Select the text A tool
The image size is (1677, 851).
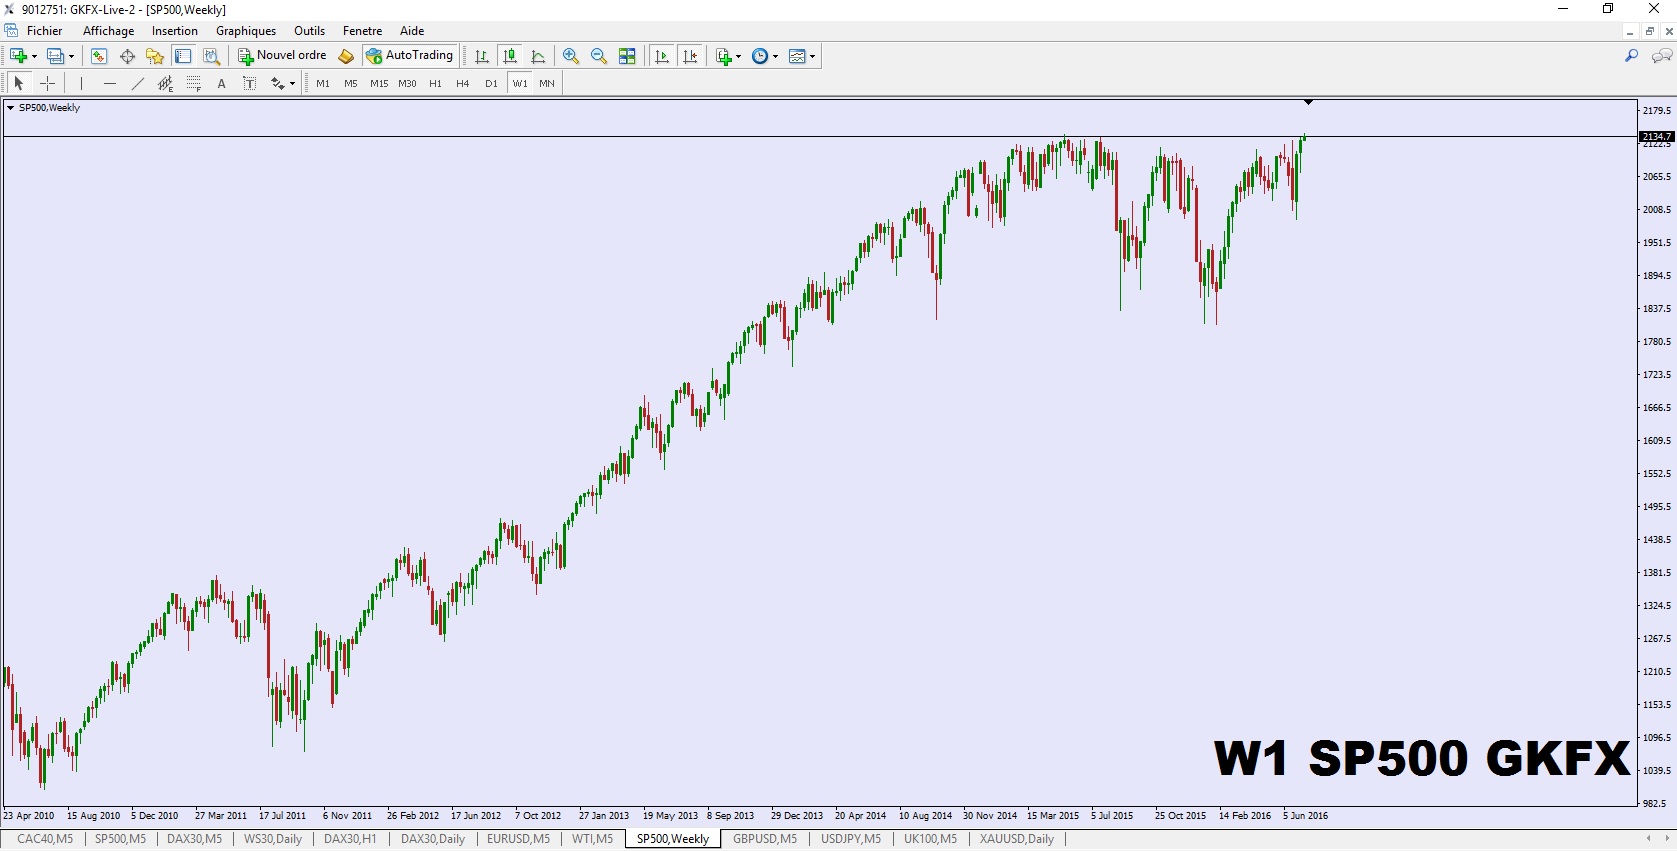[x=222, y=84]
